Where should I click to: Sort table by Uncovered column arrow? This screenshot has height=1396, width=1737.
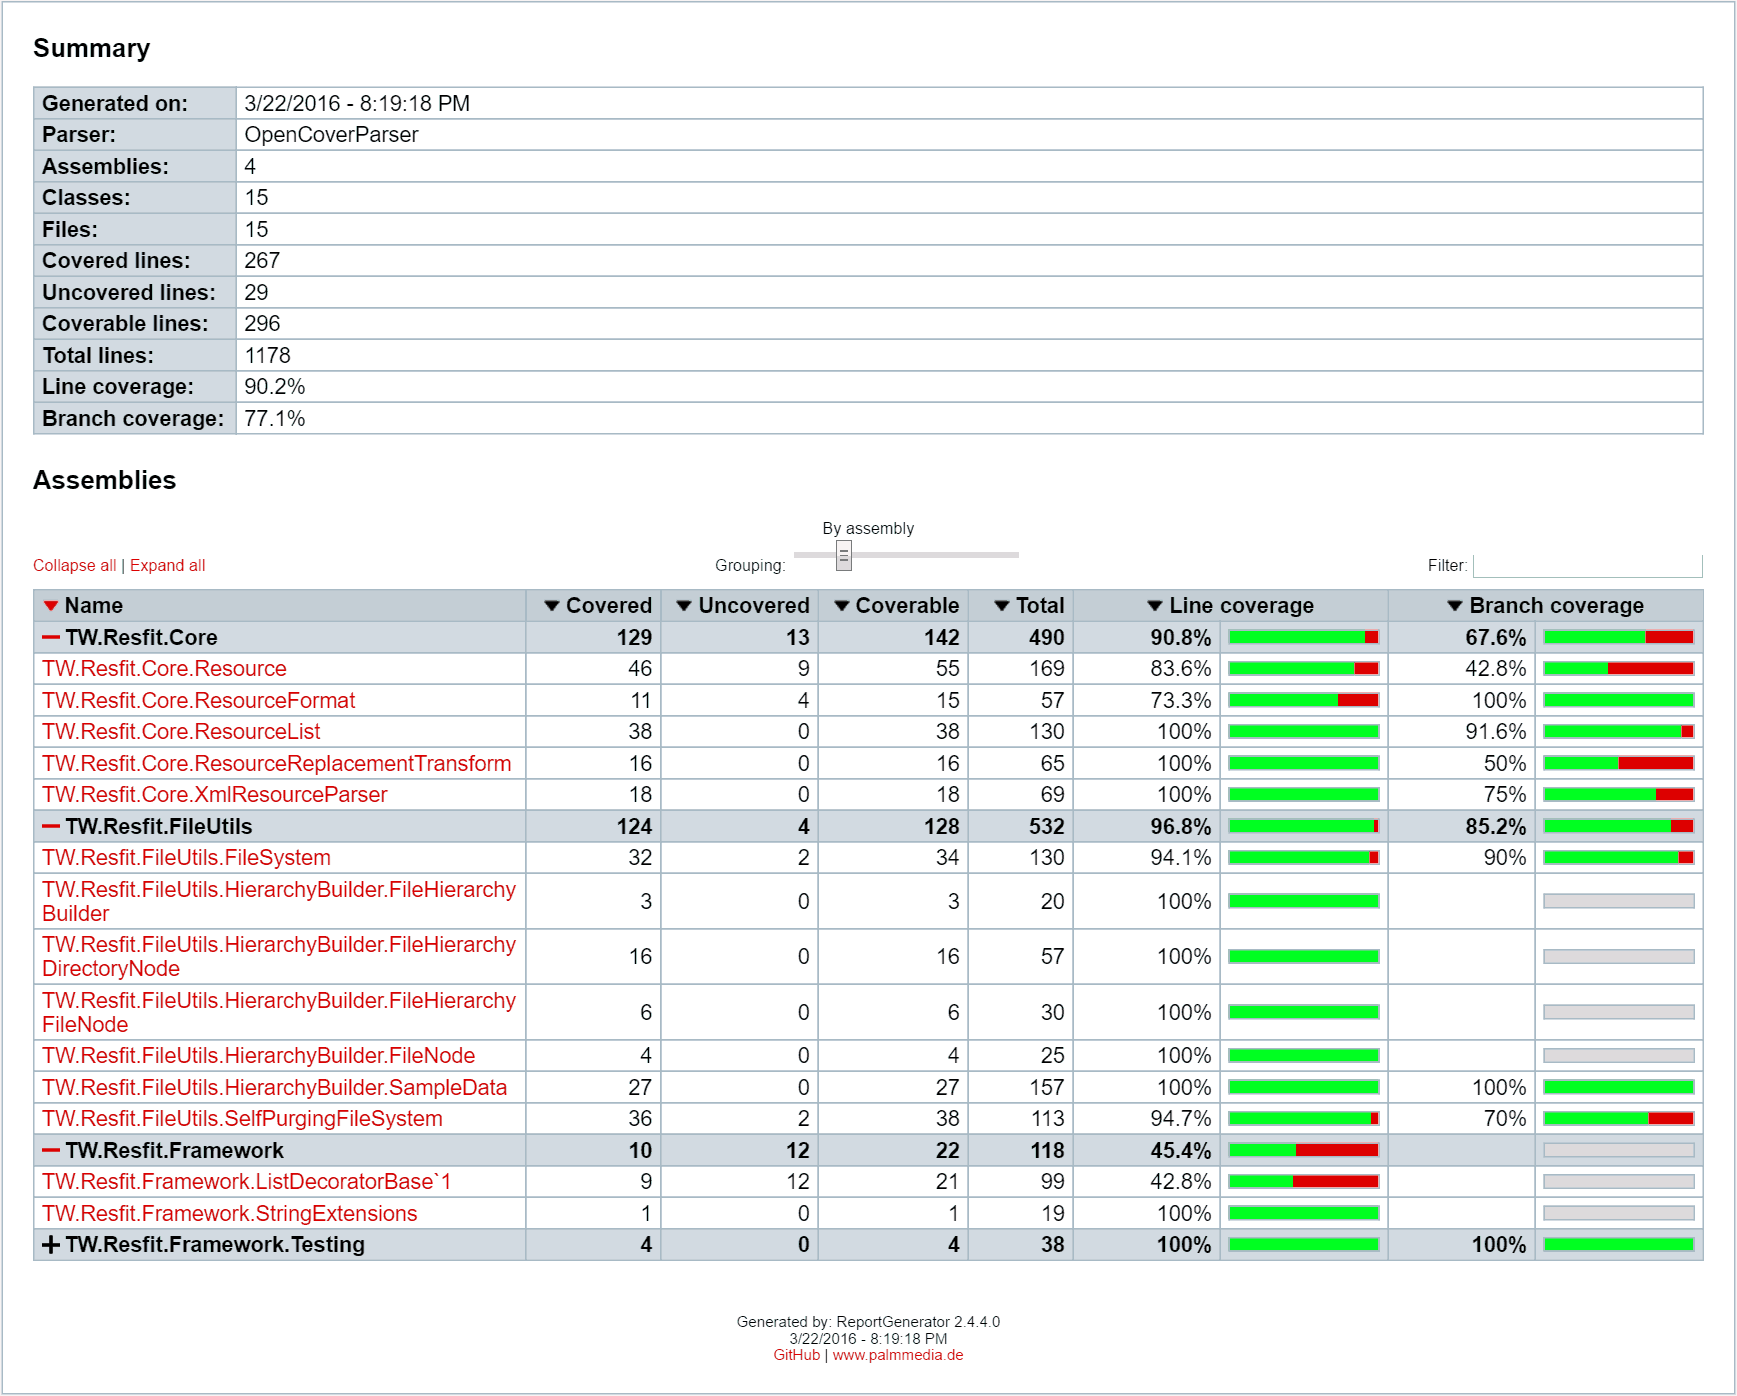pos(684,606)
